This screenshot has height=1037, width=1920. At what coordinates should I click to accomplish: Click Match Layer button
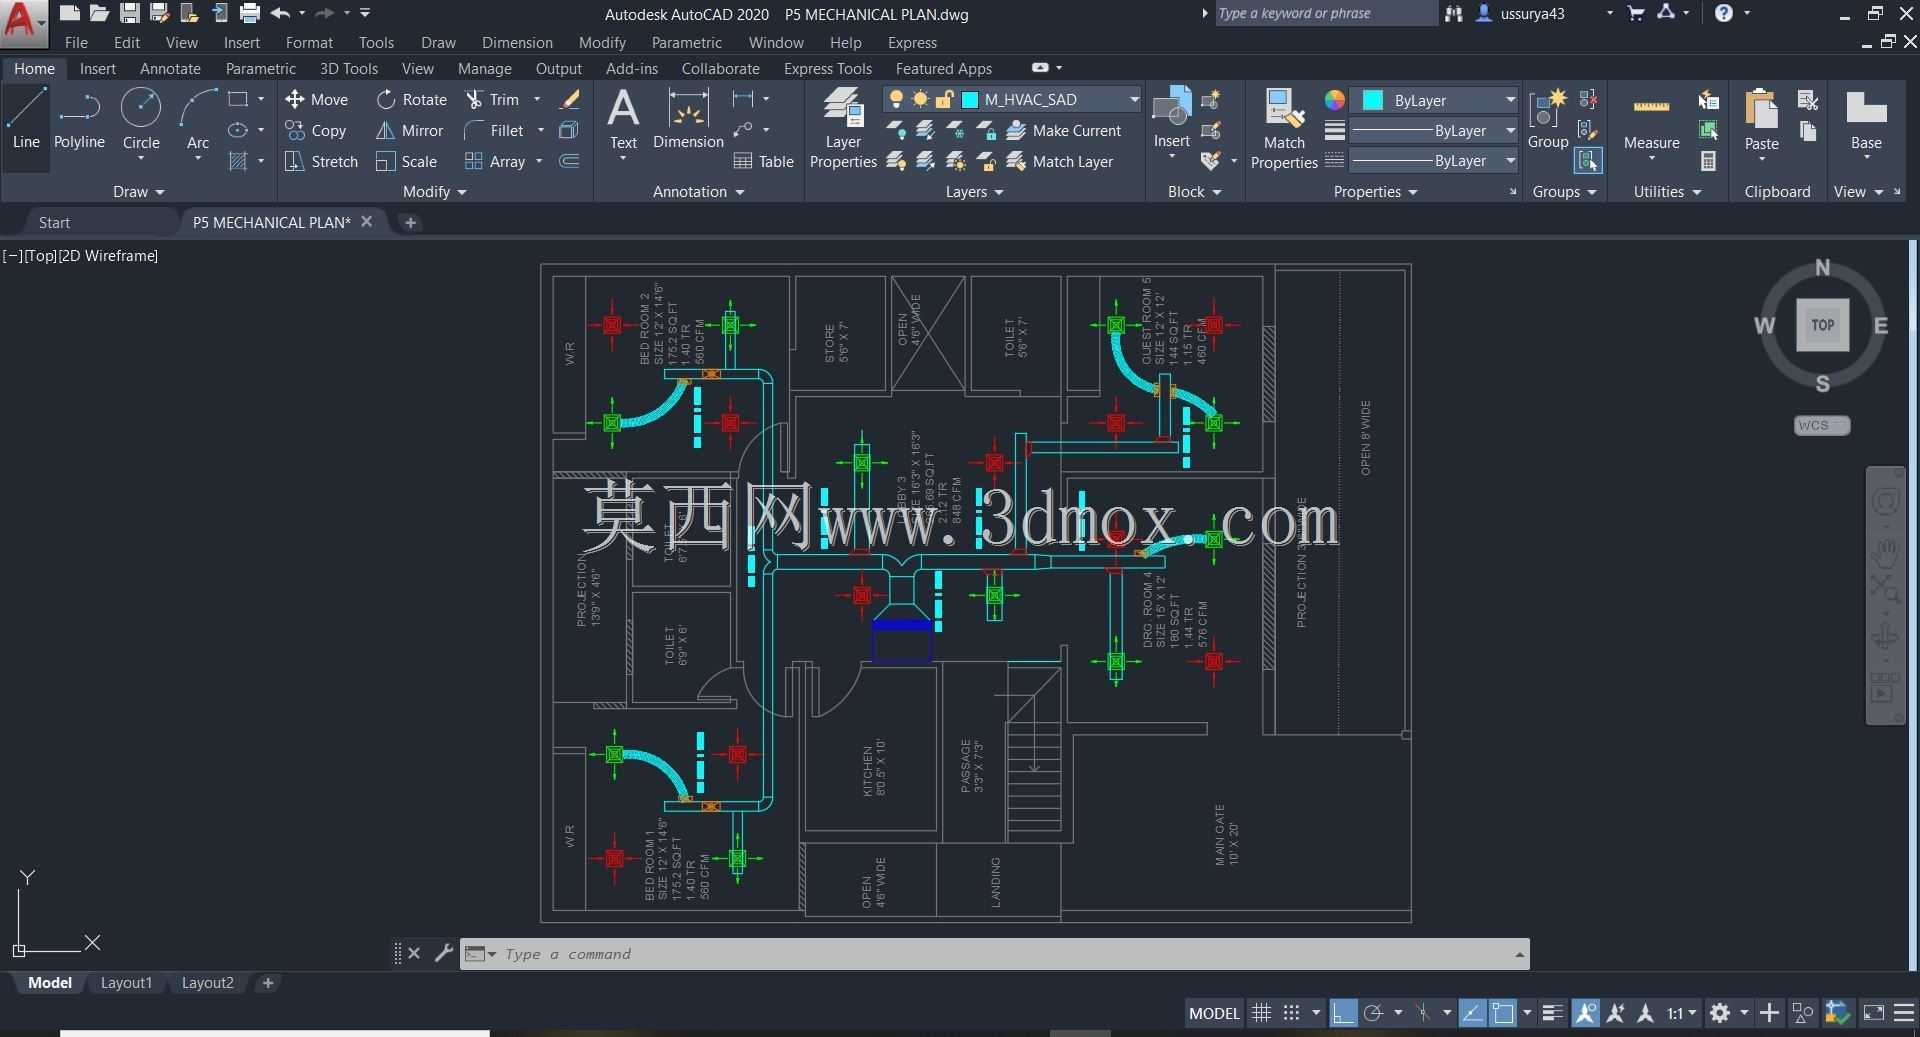[1060, 161]
